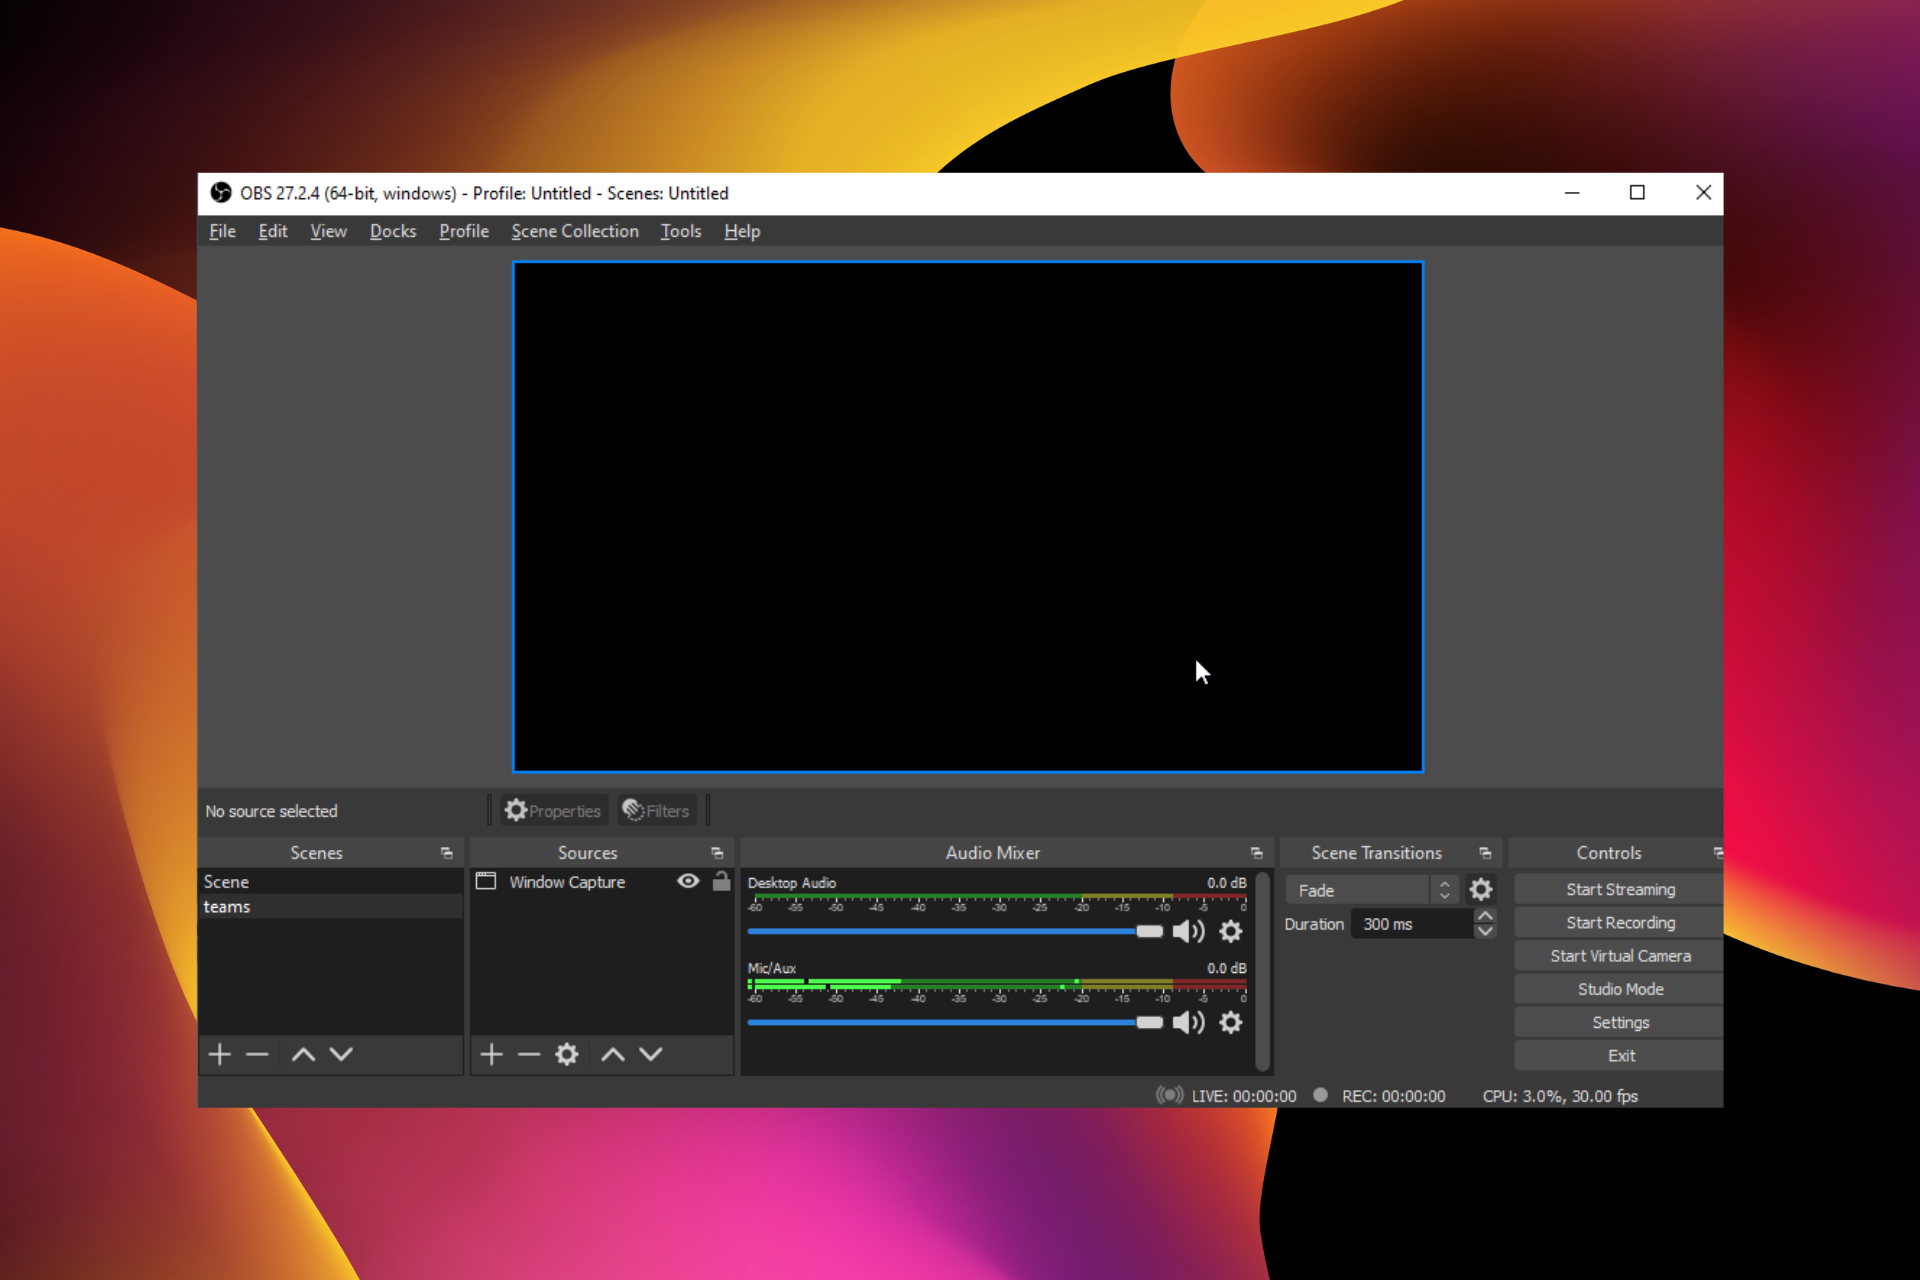Viewport: 1920px width, 1280px height.
Task: Remove selected scene with minus icon
Action: pos(257,1054)
